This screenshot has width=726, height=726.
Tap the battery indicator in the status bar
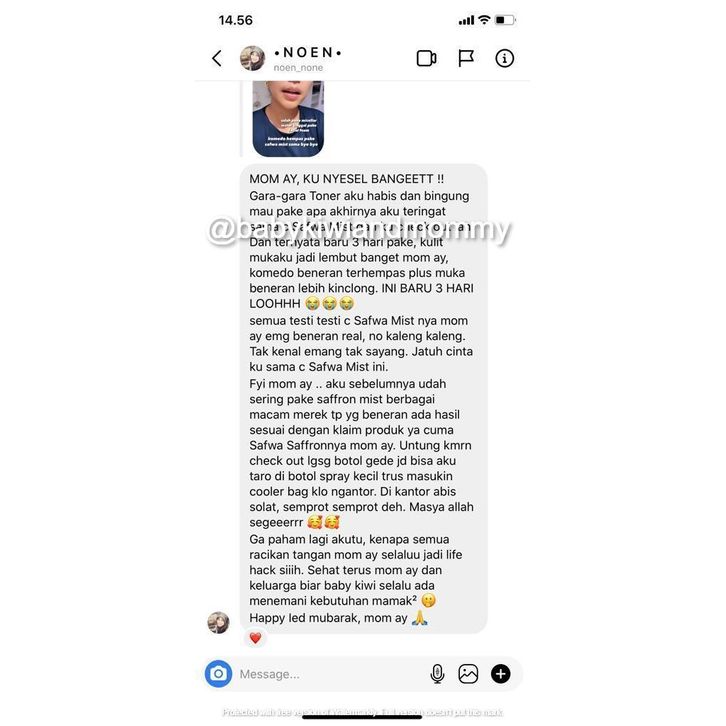[x=505, y=20]
